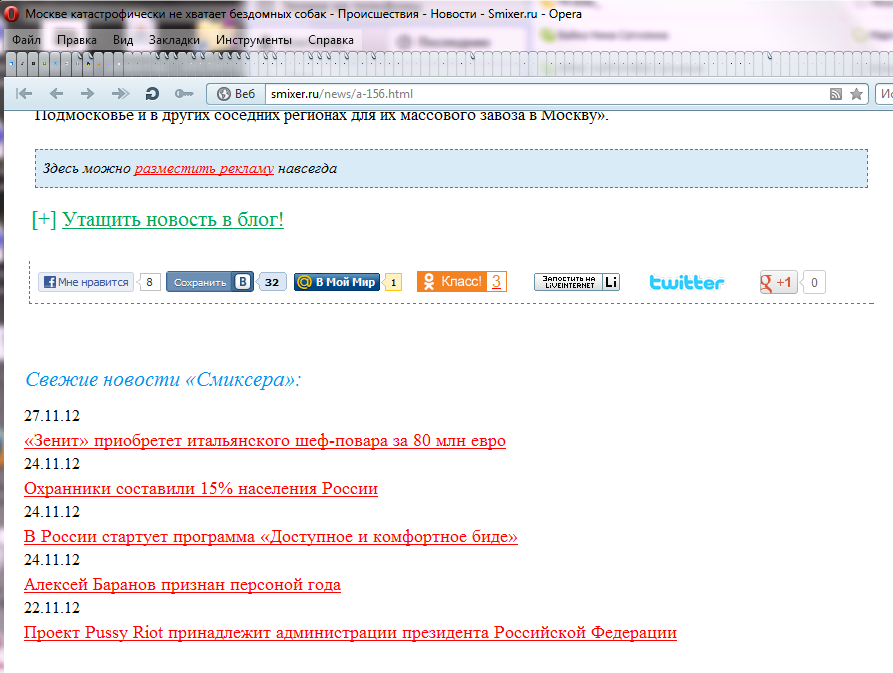
Task: Click the Веб globe badge in address bar
Action: point(236,94)
